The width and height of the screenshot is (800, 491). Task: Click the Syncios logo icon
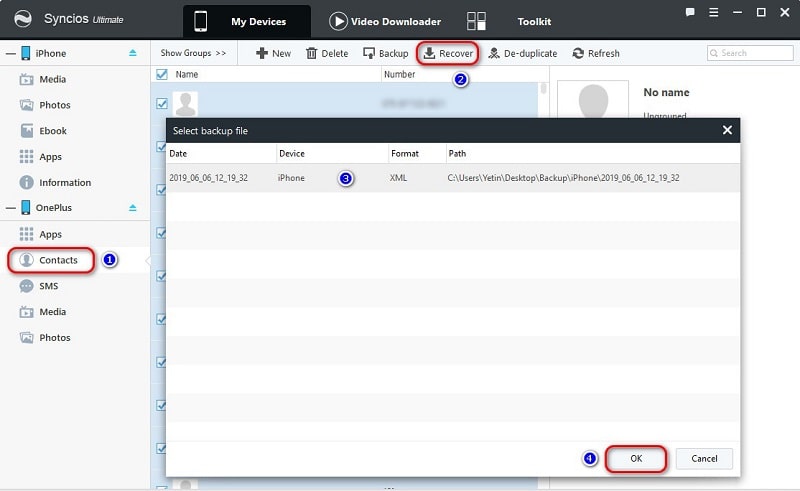tap(22, 19)
